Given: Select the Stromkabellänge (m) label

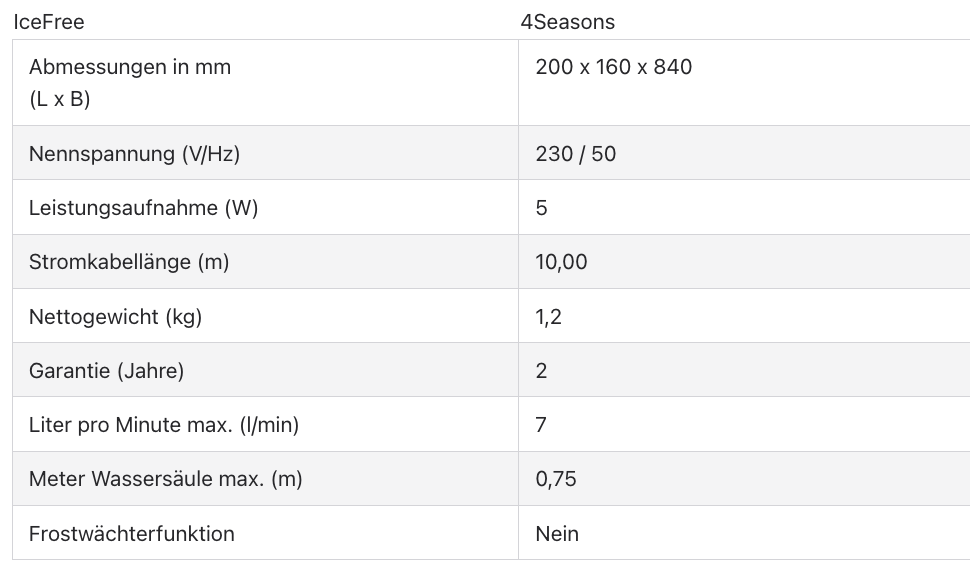Looking at the screenshot, I should tap(129, 262).
